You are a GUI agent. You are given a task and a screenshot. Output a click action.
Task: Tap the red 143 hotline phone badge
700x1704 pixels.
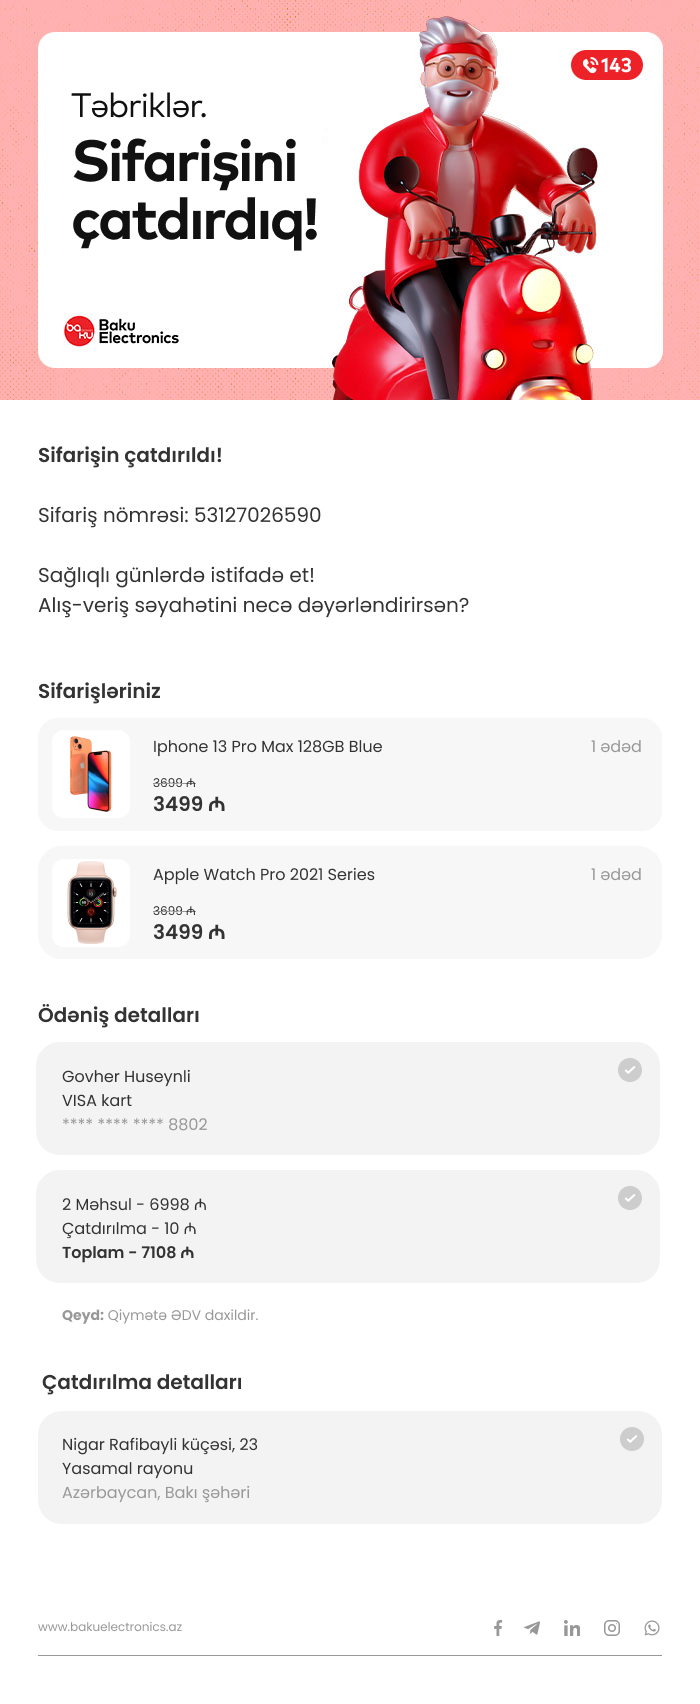coord(607,65)
